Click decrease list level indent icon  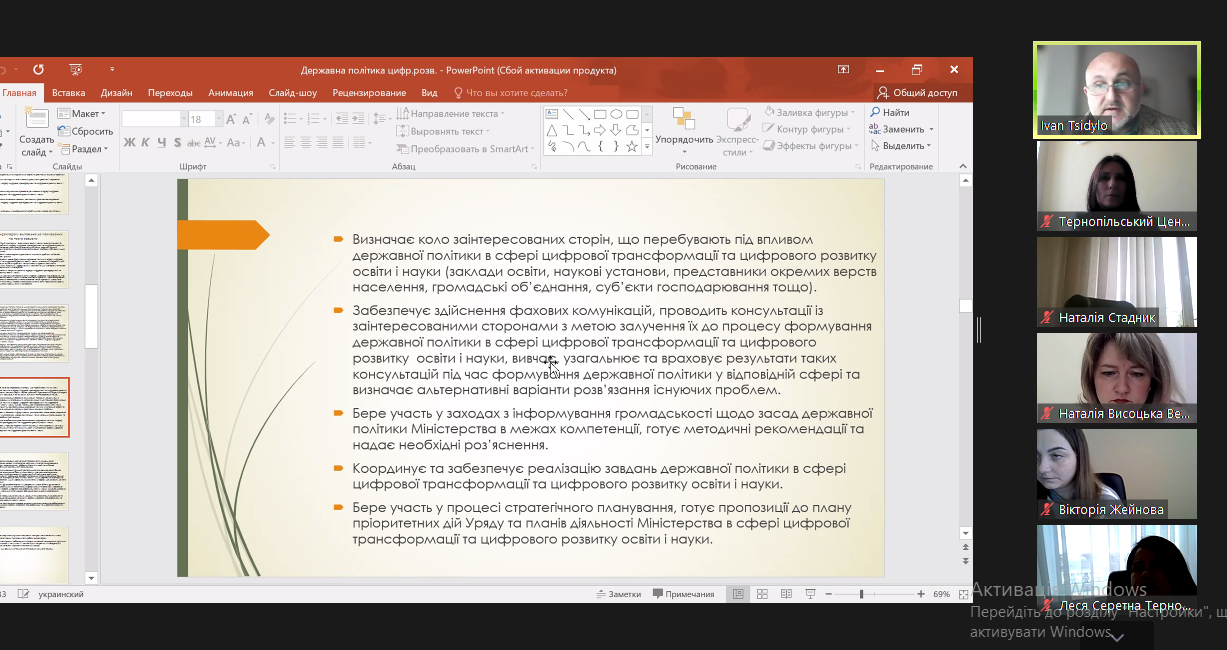[x=341, y=119]
